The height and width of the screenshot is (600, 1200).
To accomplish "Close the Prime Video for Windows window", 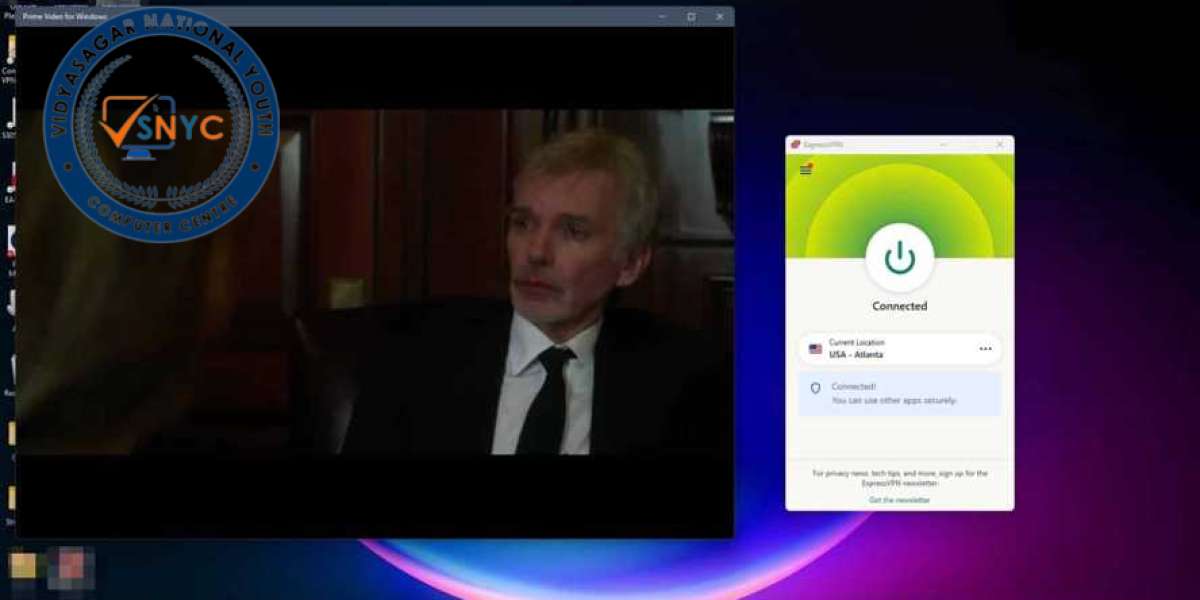I will click(x=720, y=17).
